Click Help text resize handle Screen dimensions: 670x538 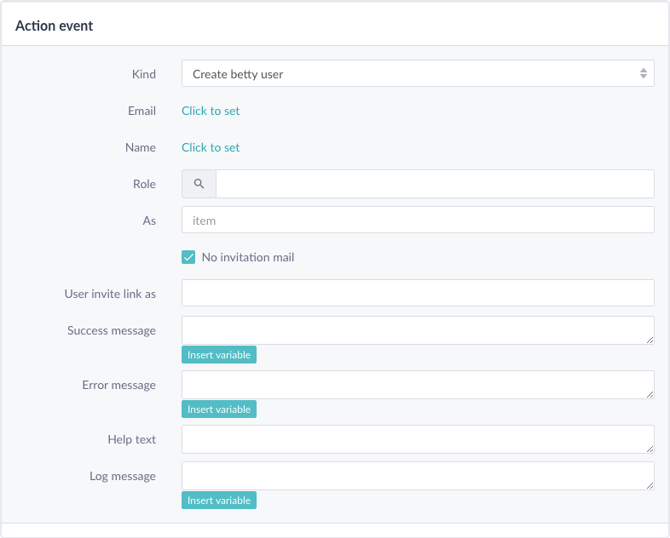(x=649, y=449)
